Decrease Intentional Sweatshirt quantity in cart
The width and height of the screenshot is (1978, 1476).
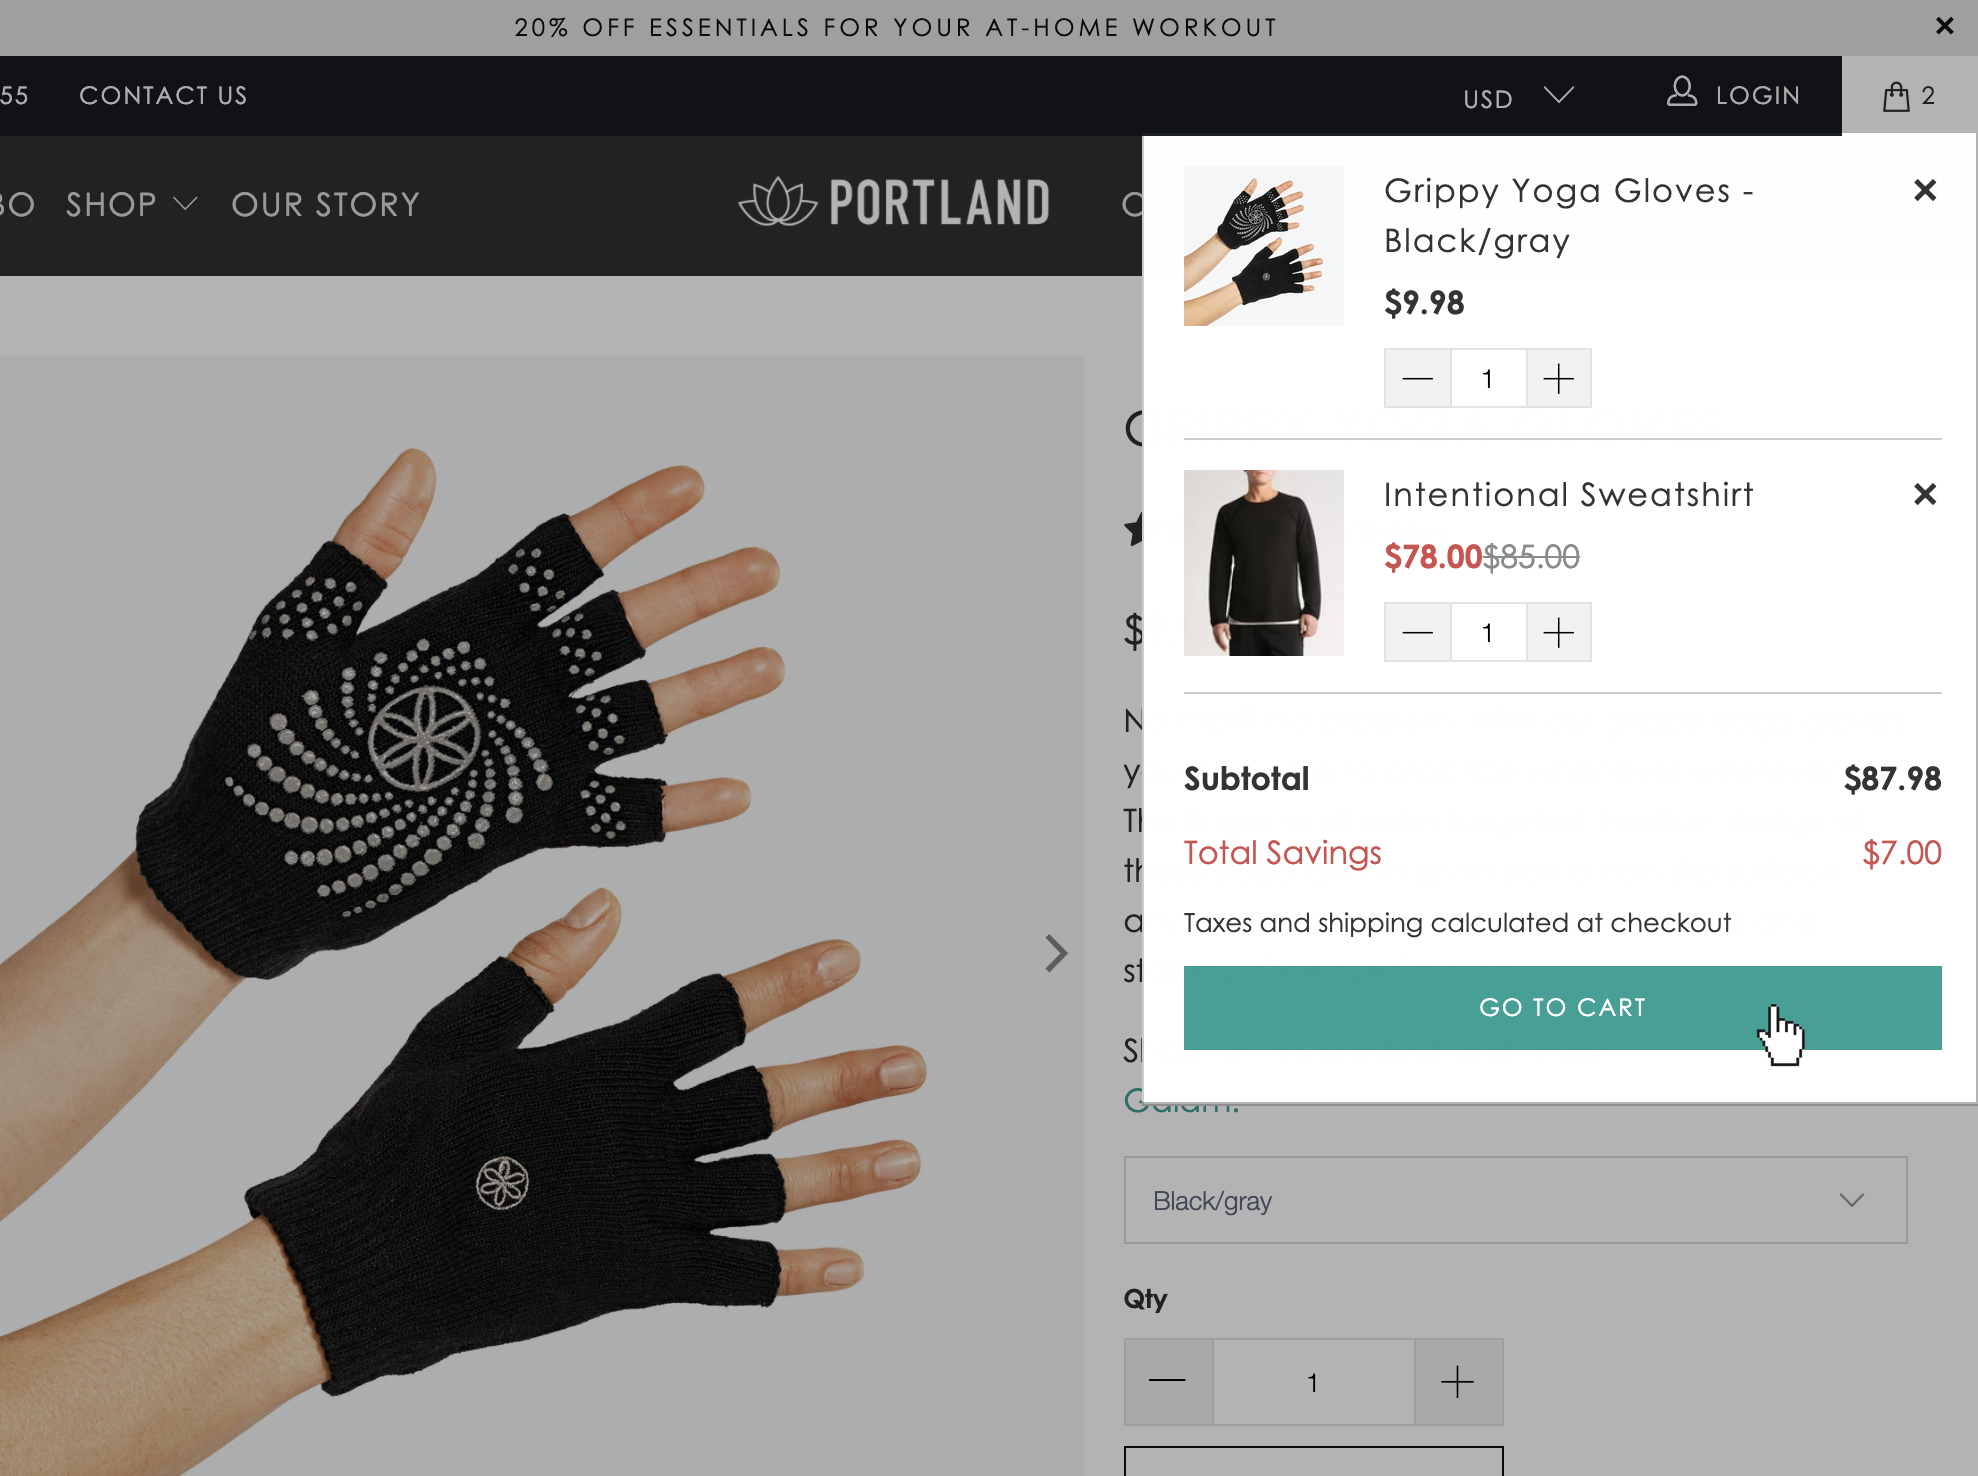click(x=1417, y=632)
